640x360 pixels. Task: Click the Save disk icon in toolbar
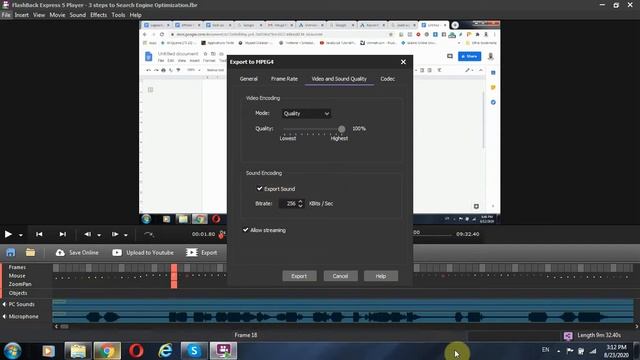[x=11, y=252]
